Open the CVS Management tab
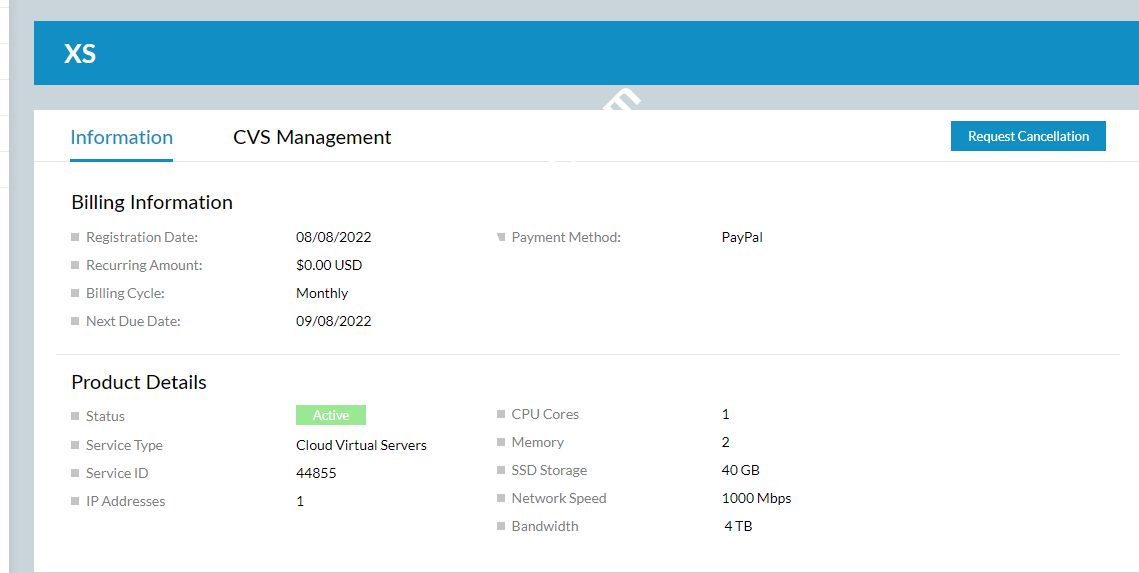 pyautogui.click(x=312, y=138)
